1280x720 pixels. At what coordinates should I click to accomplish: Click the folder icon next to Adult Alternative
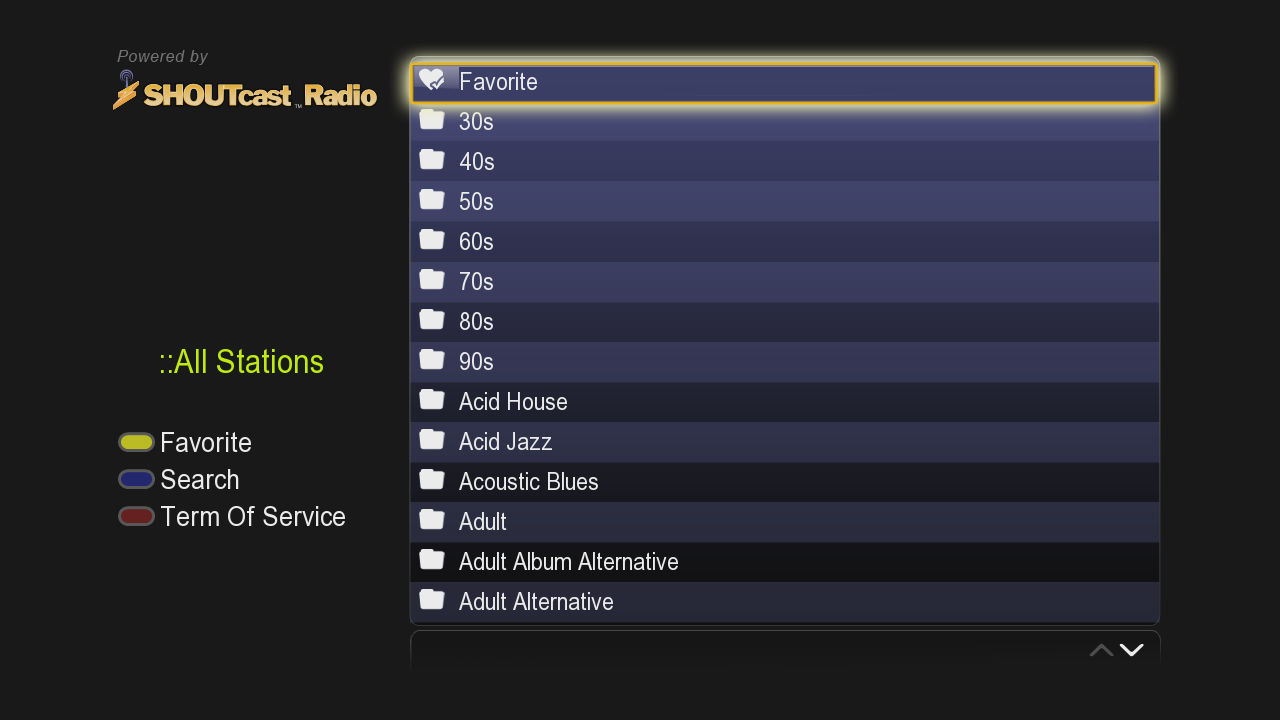point(432,600)
